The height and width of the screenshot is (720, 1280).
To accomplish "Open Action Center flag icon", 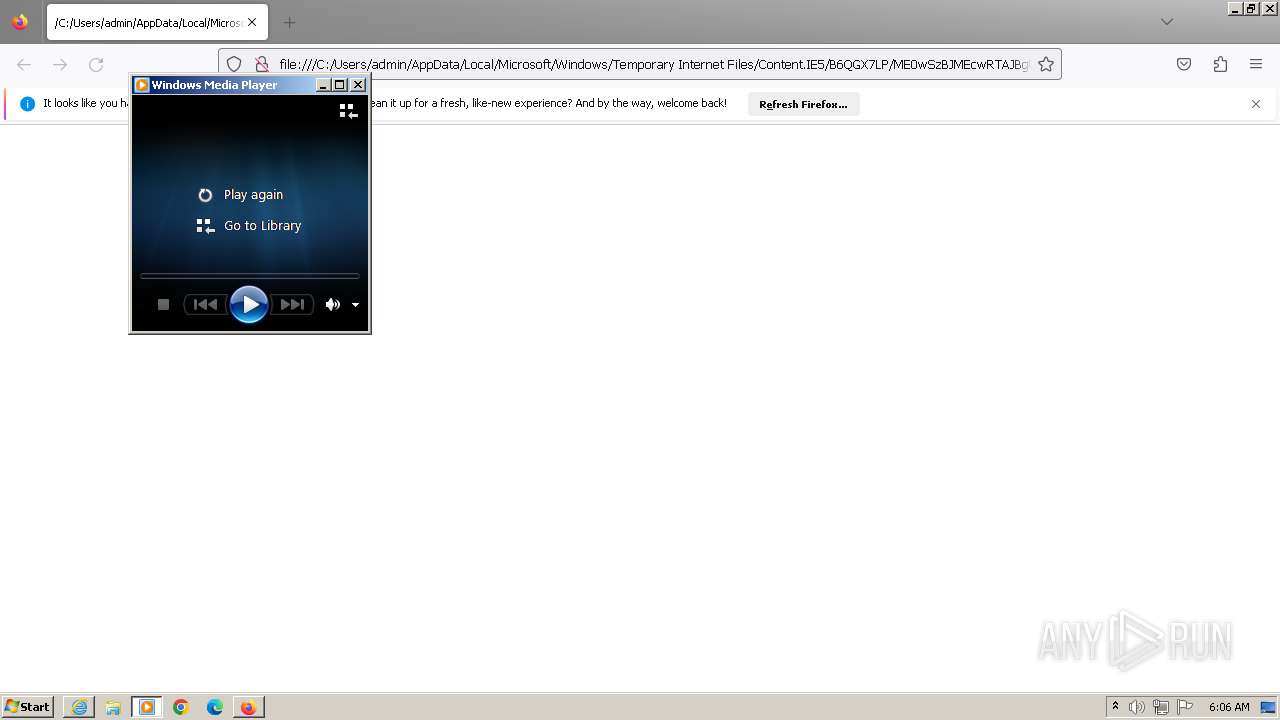I will pos(1185,707).
